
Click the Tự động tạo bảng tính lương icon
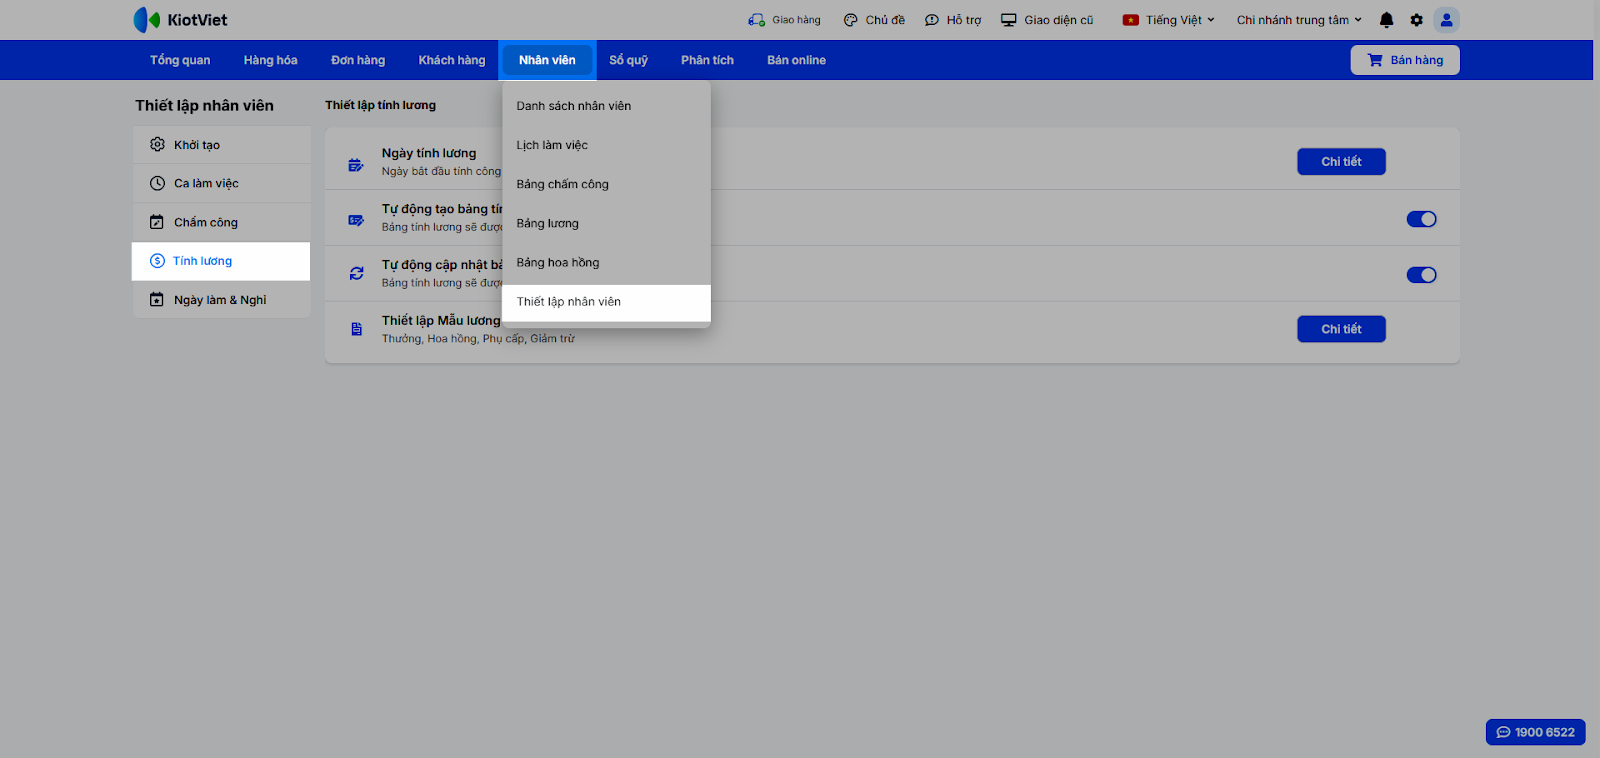pos(356,220)
